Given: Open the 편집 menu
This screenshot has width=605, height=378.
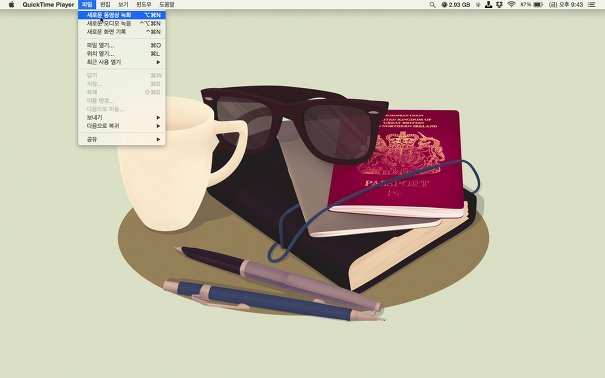Looking at the screenshot, I should pos(105,5).
